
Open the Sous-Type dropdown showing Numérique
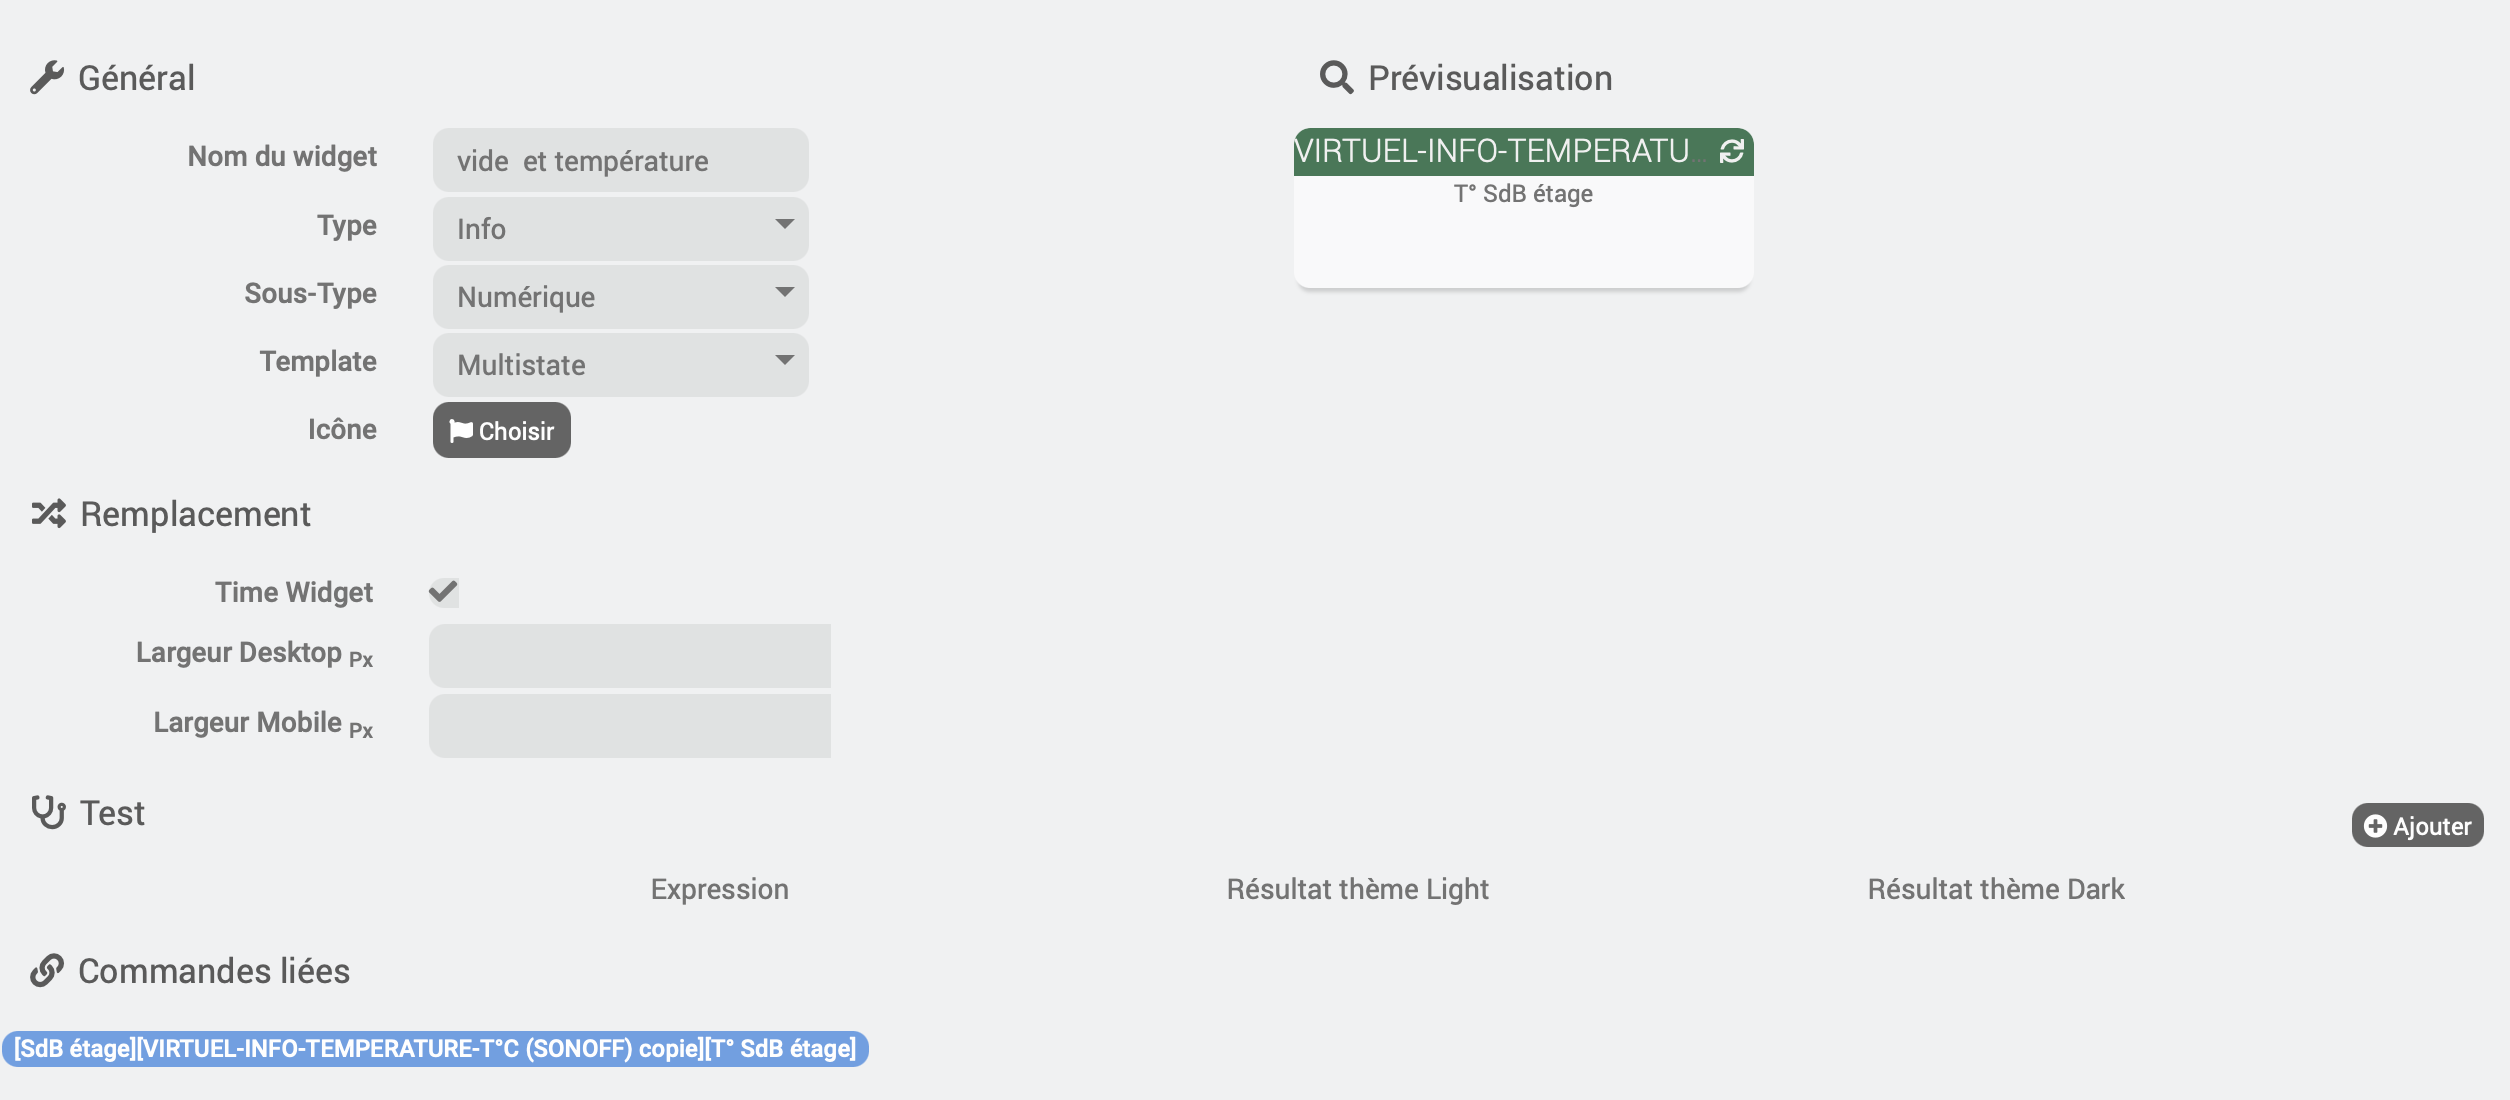click(x=621, y=297)
